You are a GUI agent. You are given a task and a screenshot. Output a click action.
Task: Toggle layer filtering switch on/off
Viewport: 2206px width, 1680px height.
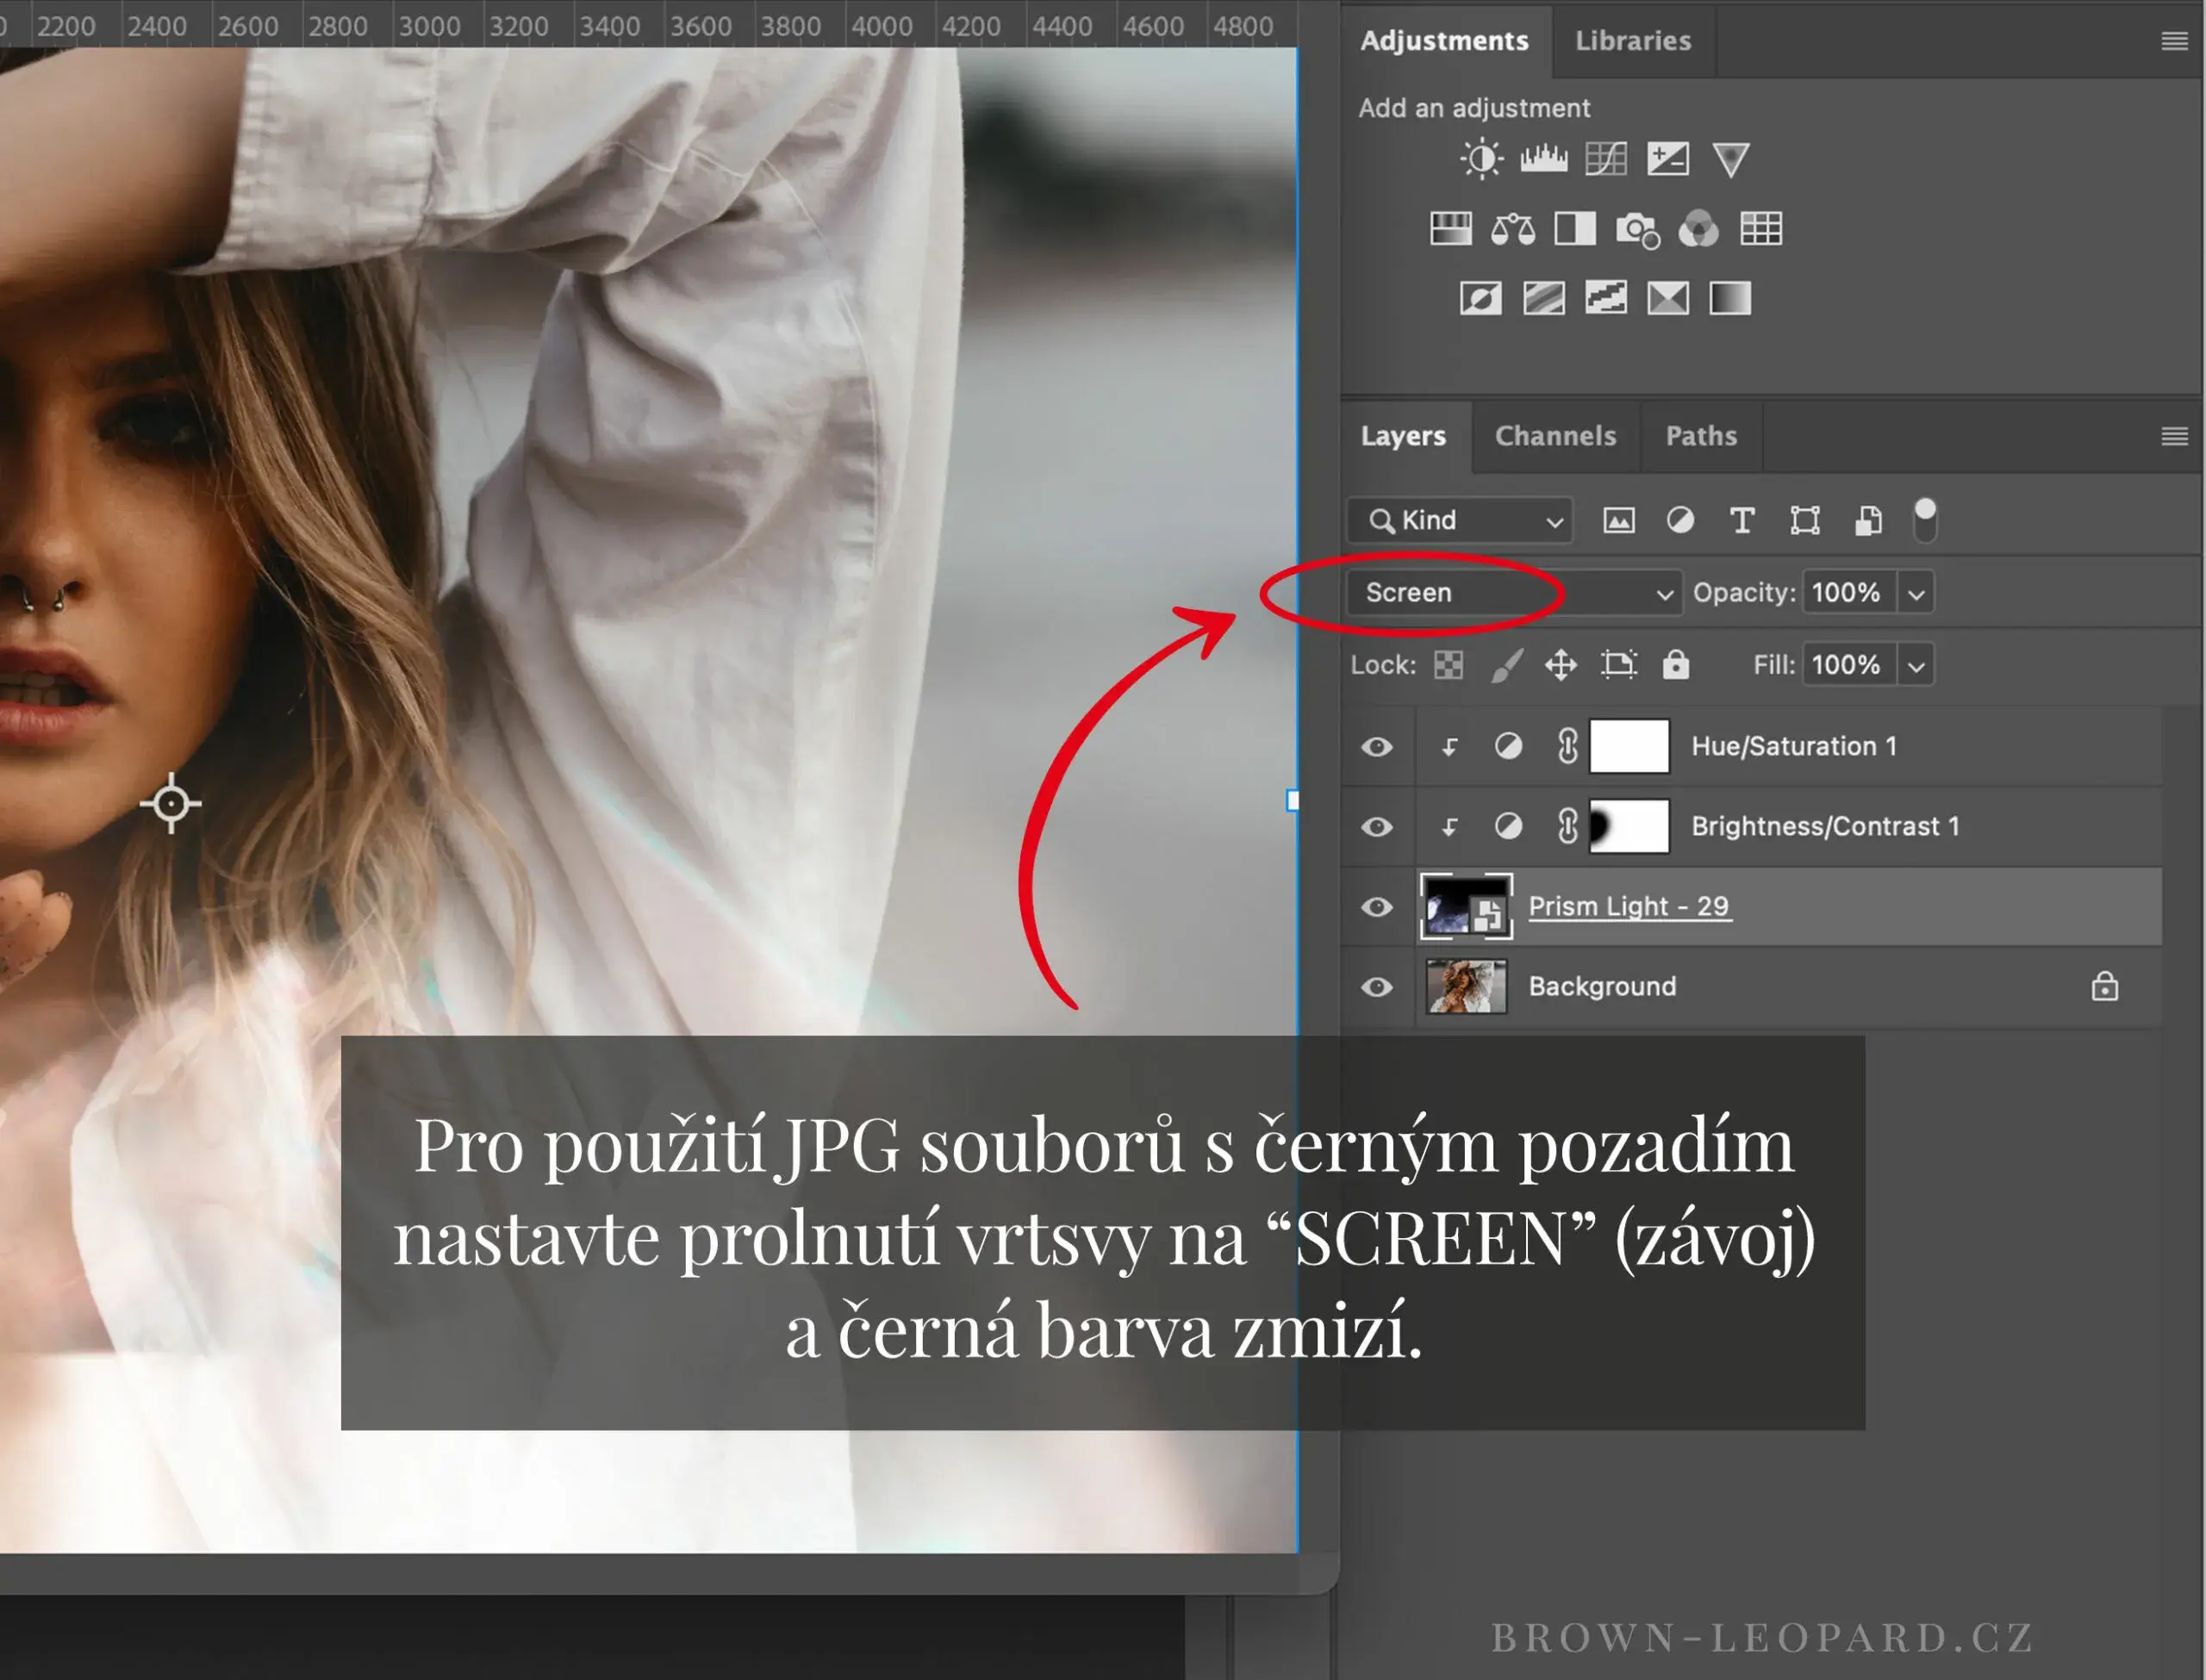(1924, 520)
